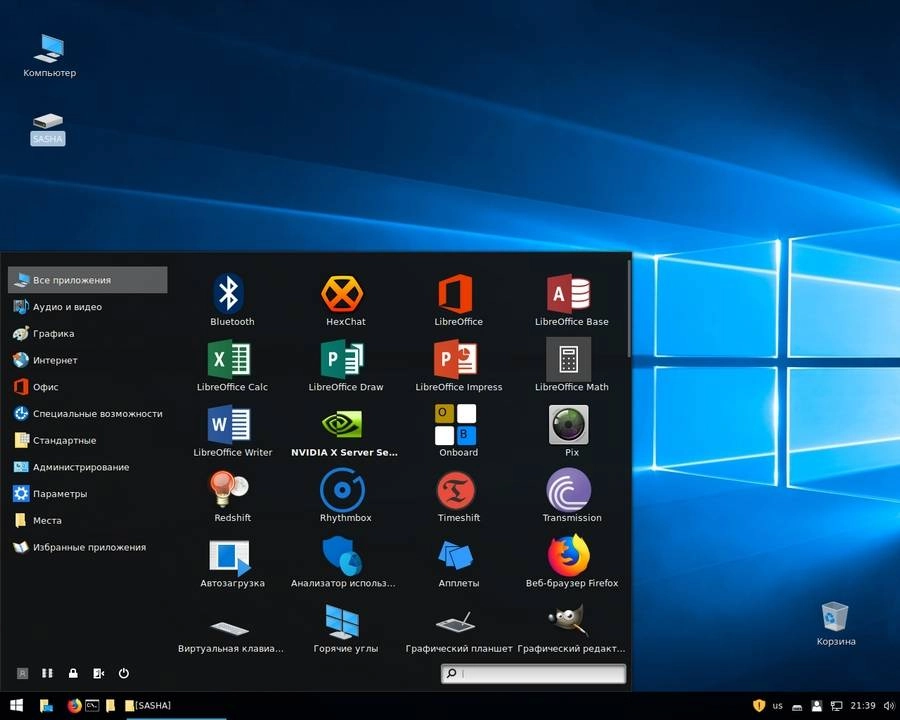Select the Аудио и видео category
The image size is (900, 720).
[x=88, y=307]
